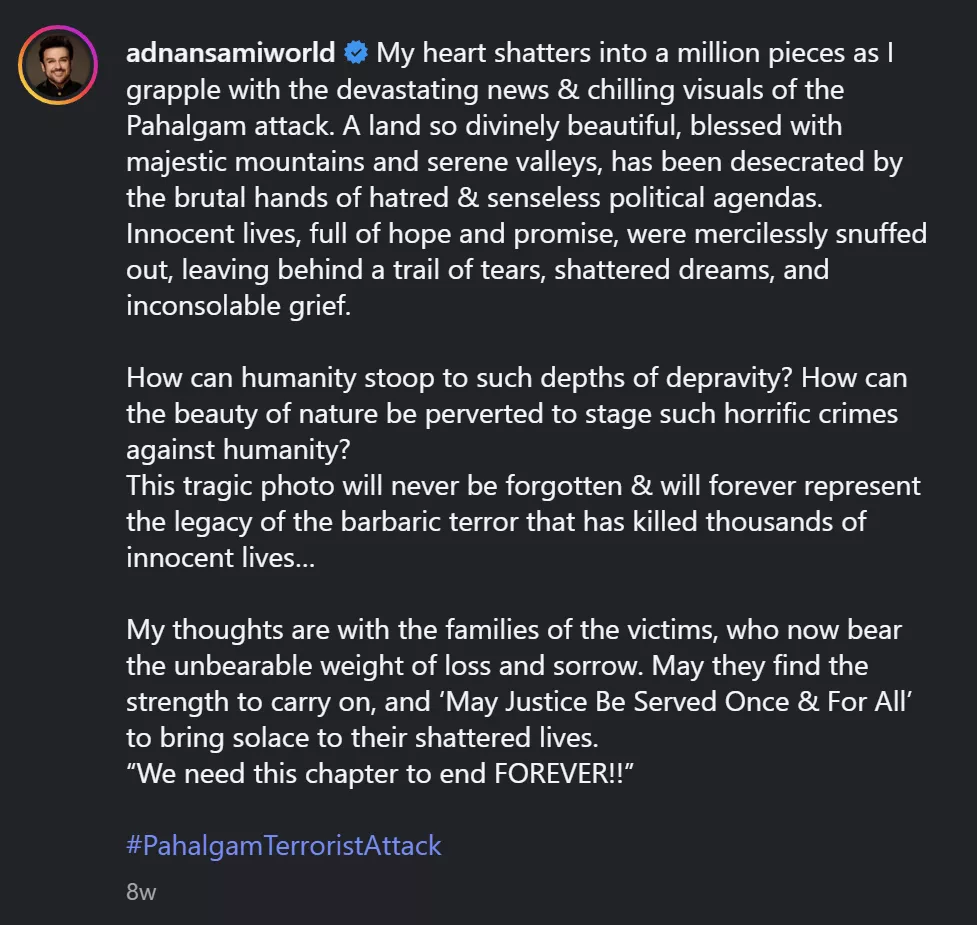The image size is (977, 925).
Task: Click the "against humanity?" line
Action: coord(238,450)
